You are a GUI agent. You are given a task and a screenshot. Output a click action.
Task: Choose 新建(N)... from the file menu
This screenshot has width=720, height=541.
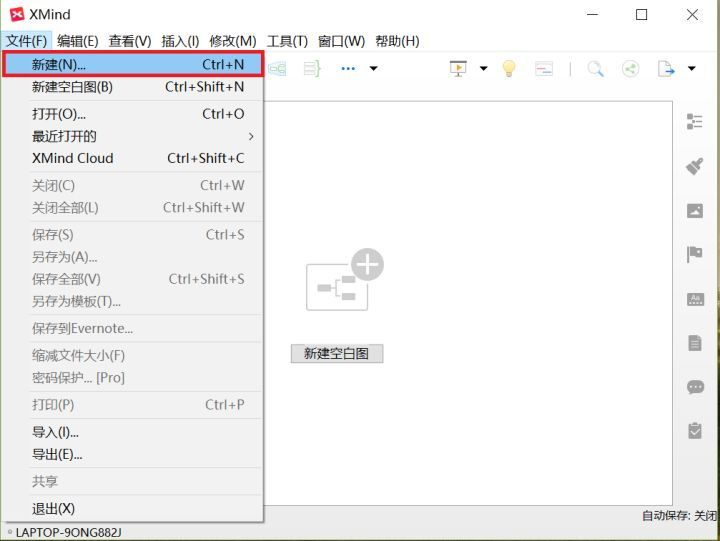click(x=133, y=64)
